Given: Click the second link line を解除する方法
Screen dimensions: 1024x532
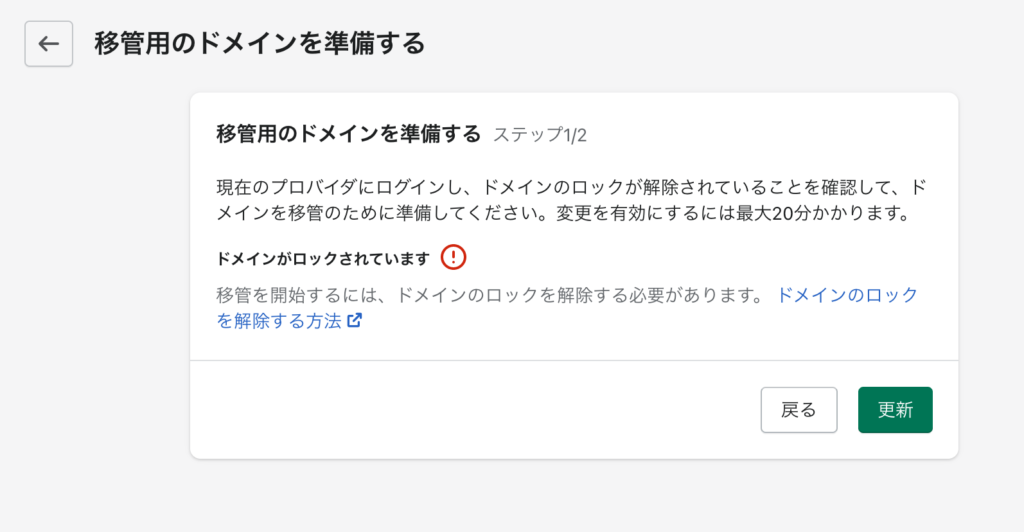Looking at the screenshot, I should [x=279, y=321].
